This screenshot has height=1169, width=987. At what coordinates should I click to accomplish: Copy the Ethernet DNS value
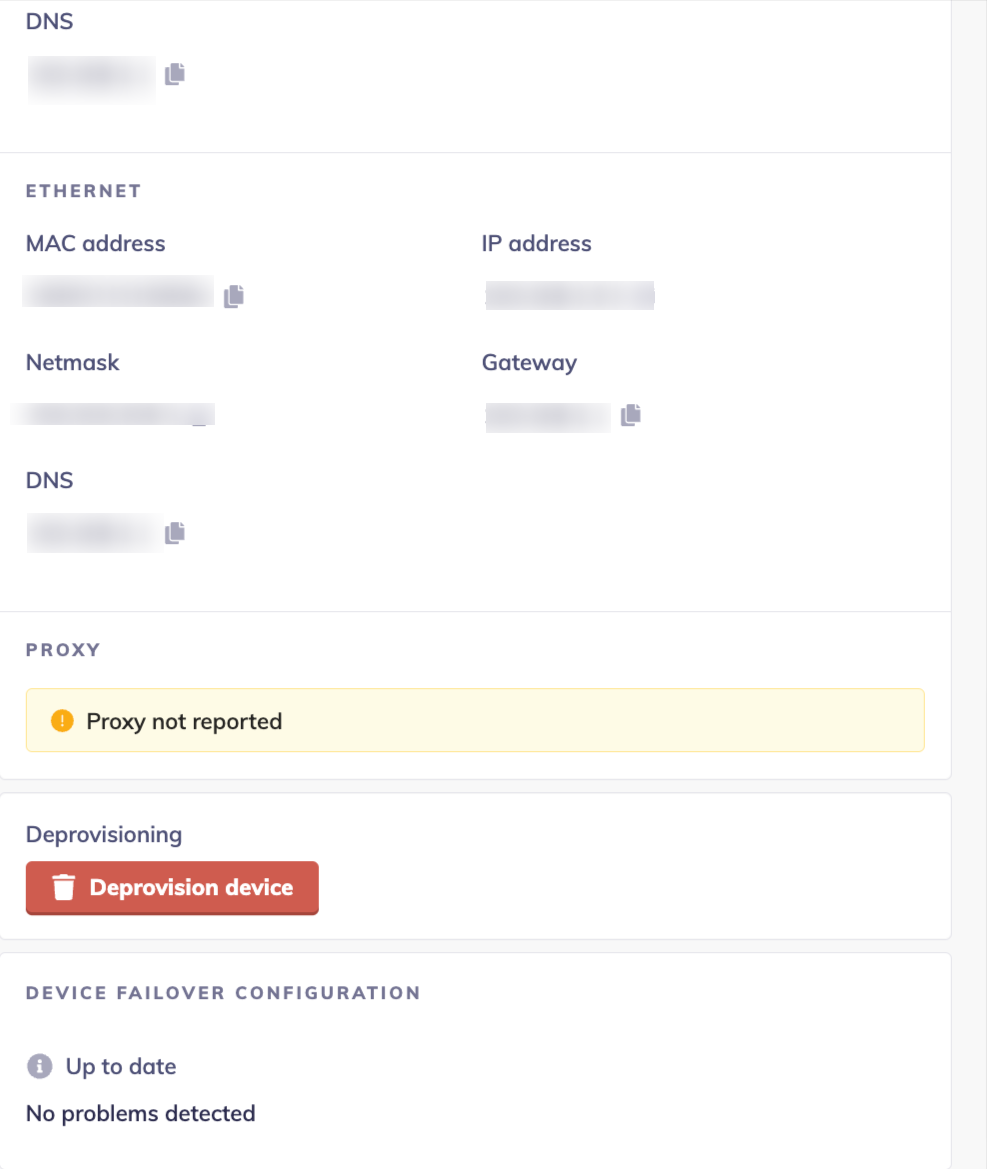(175, 533)
